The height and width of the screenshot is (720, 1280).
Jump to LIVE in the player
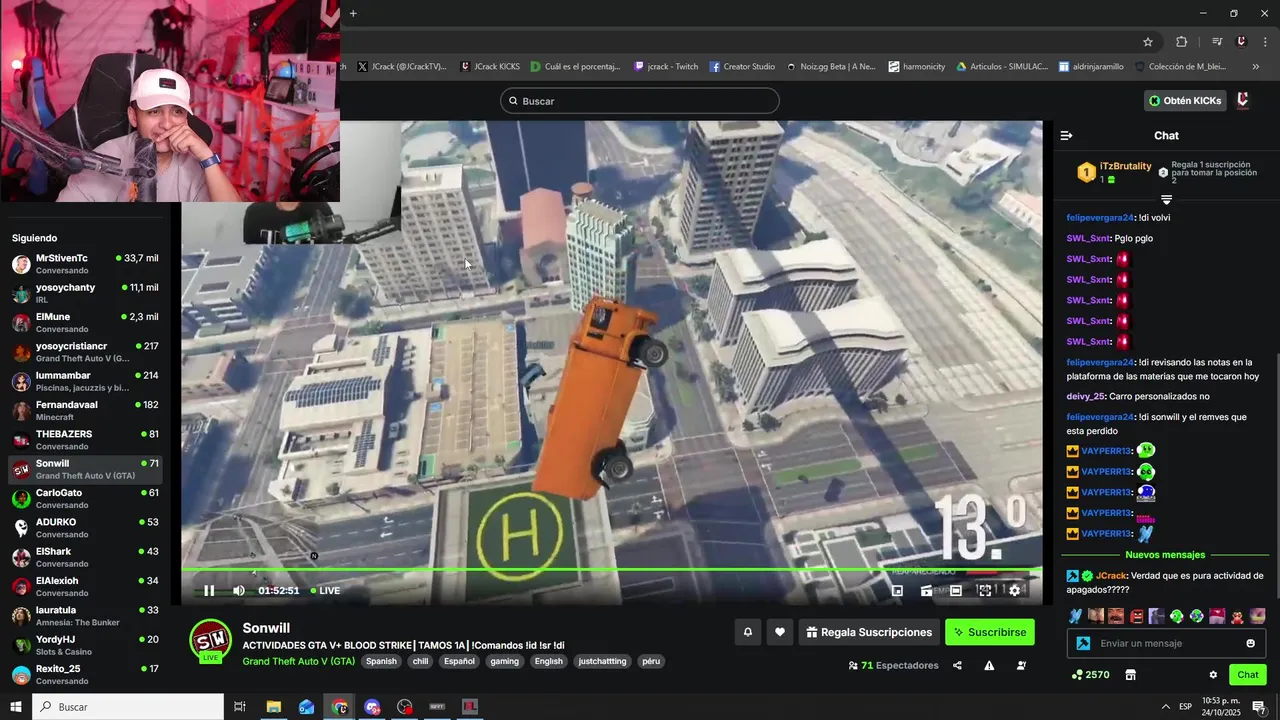pos(325,590)
